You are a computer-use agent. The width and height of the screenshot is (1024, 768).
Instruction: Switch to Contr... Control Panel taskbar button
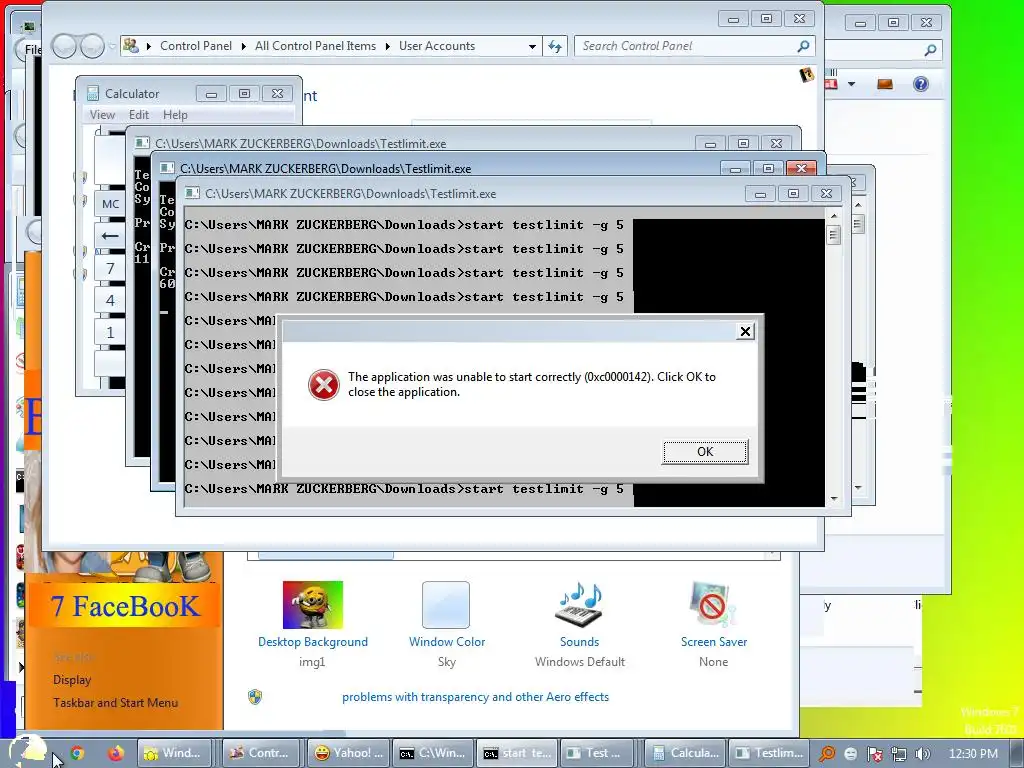[261, 753]
